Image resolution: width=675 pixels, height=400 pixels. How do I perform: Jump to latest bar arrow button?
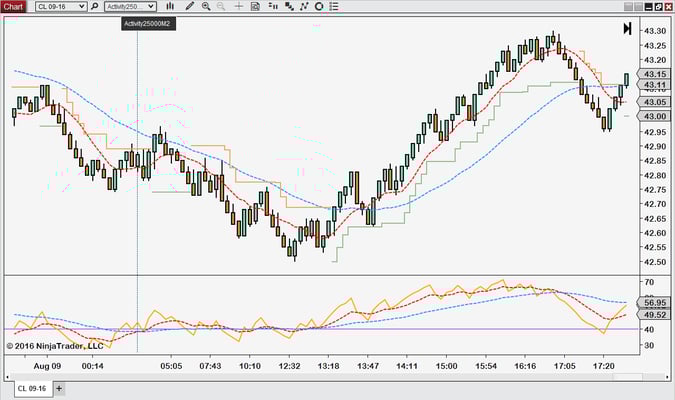[x=627, y=29]
